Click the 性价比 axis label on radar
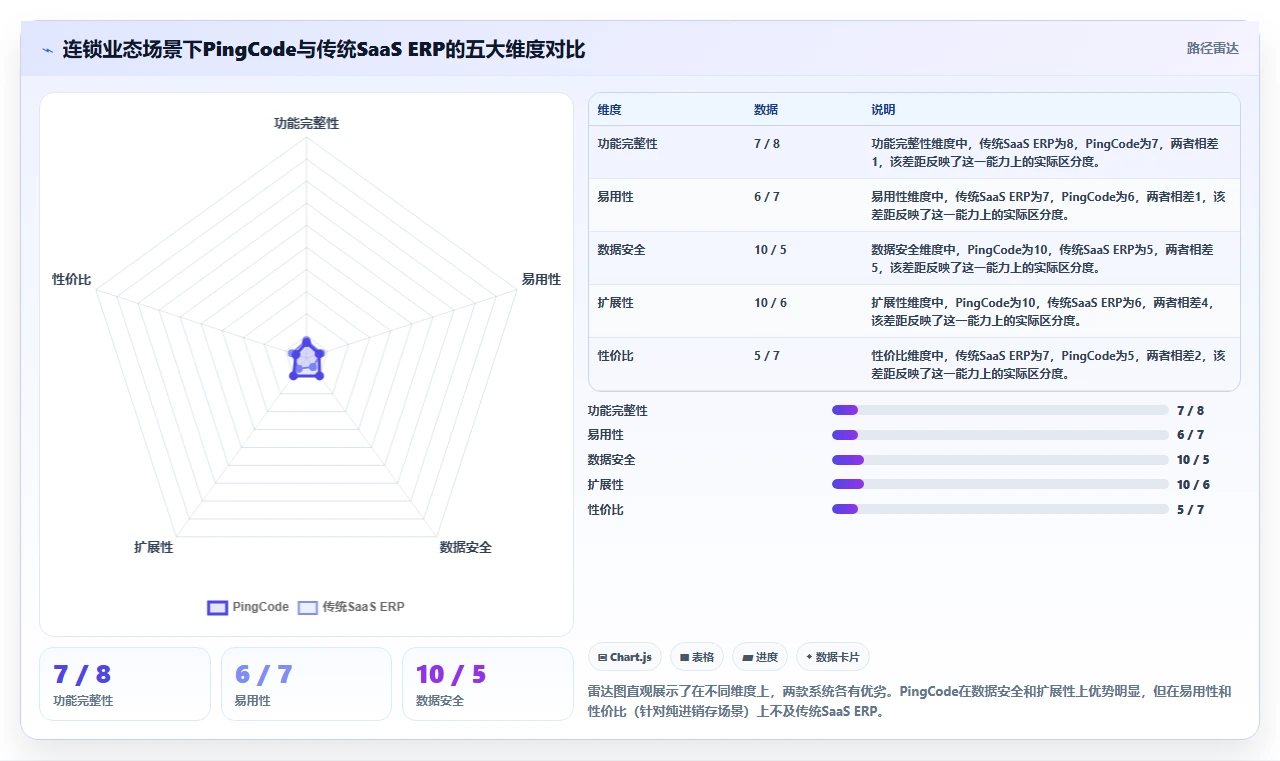 72,279
